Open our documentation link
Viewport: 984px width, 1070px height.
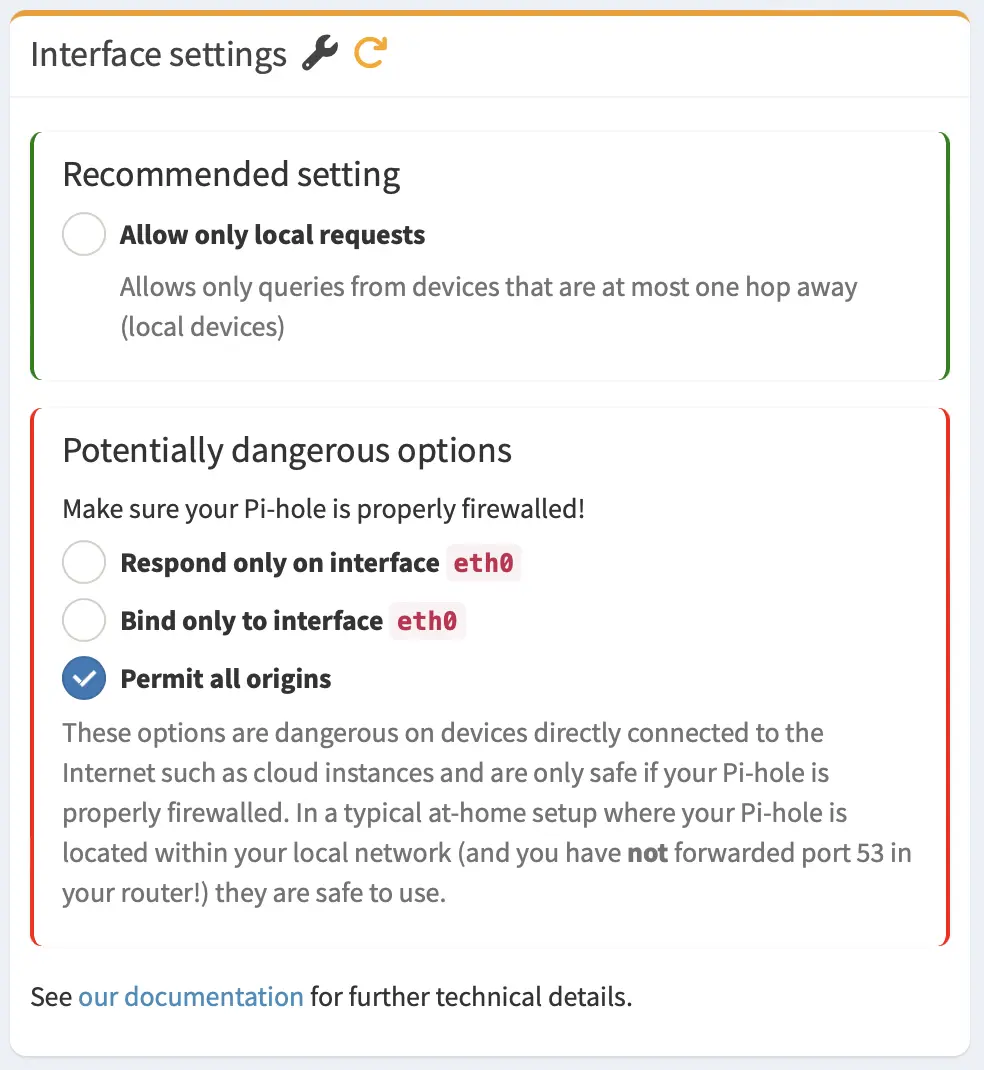(x=191, y=996)
